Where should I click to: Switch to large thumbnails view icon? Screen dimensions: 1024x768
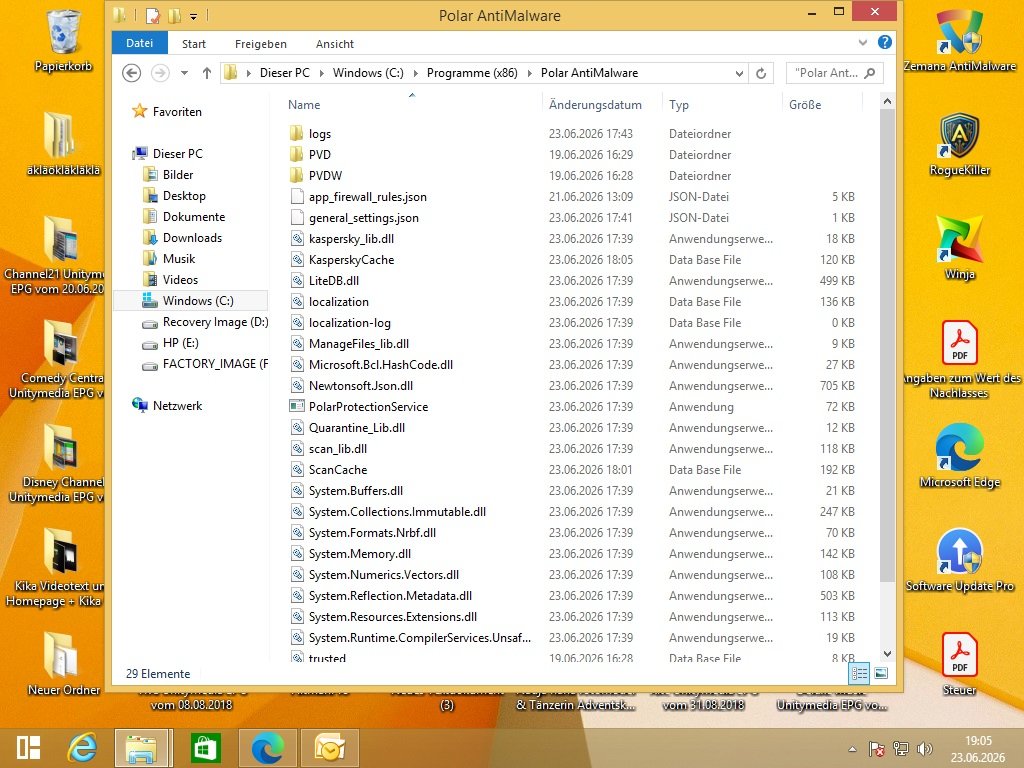[881, 673]
